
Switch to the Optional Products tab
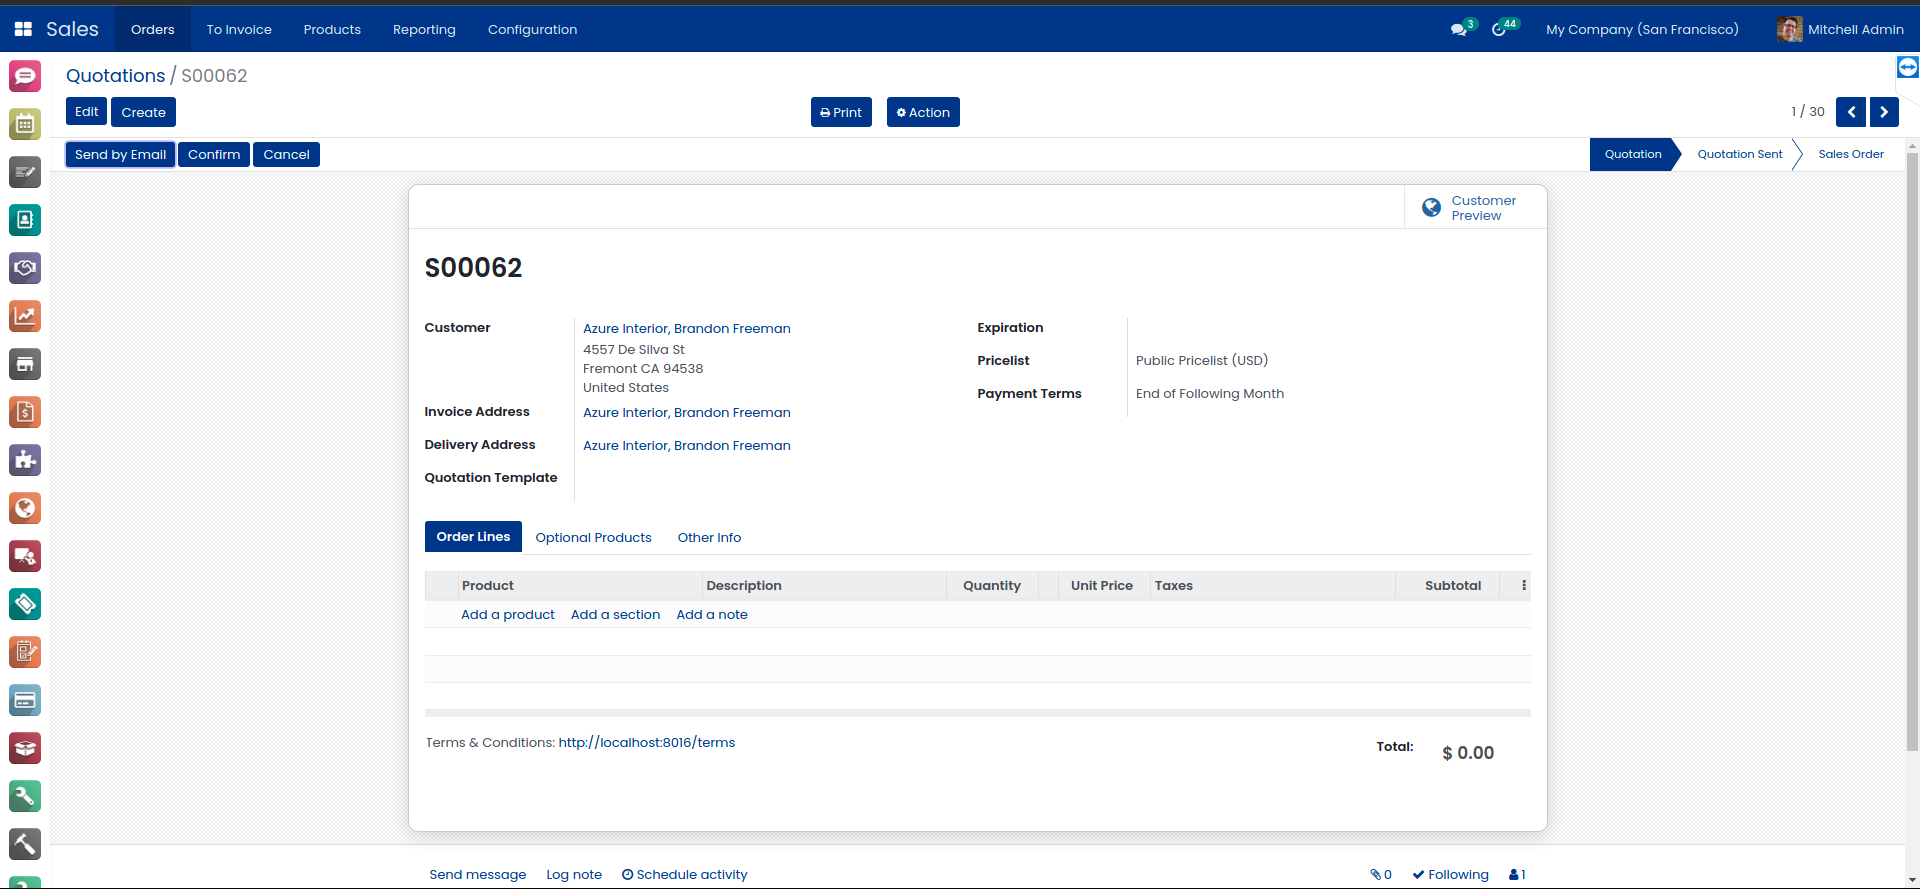[x=593, y=537]
